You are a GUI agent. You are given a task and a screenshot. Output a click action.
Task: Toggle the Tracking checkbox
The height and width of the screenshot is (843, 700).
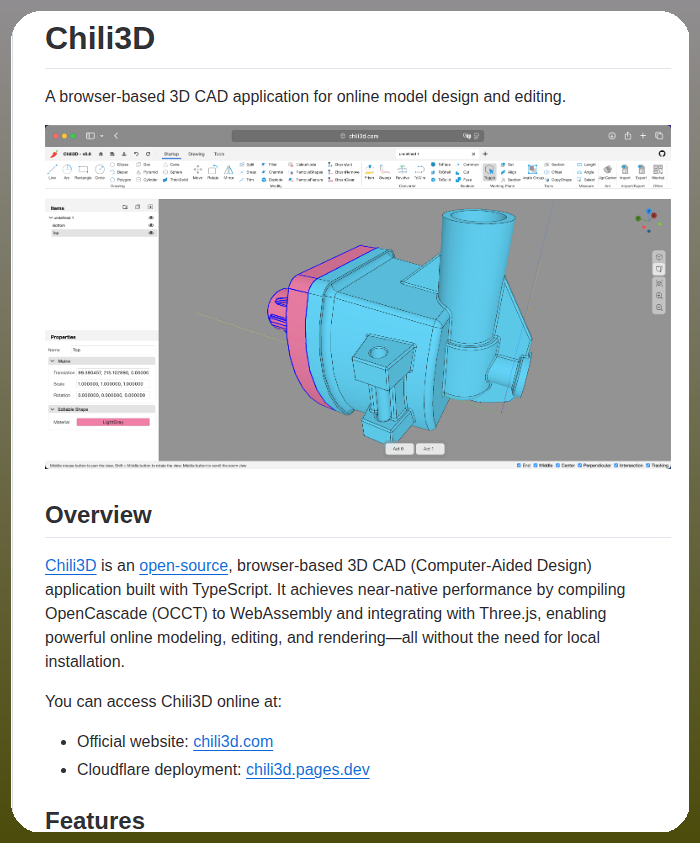(648, 466)
